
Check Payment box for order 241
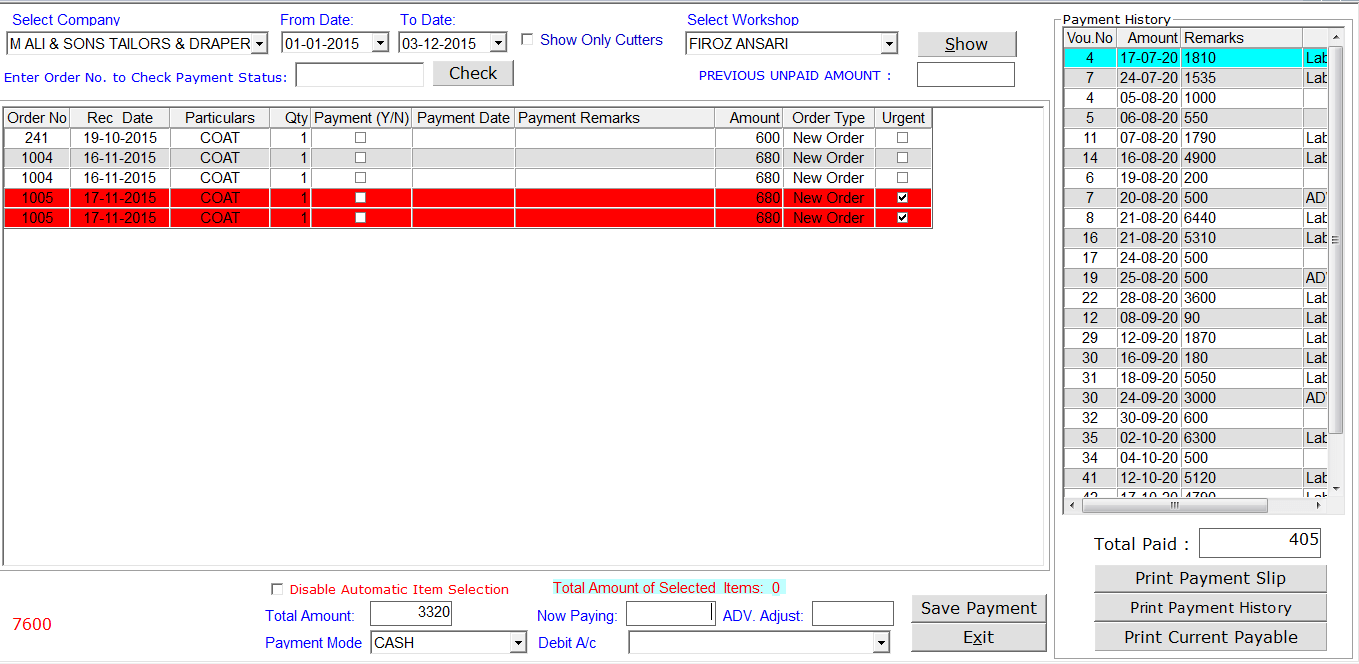tap(360, 138)
